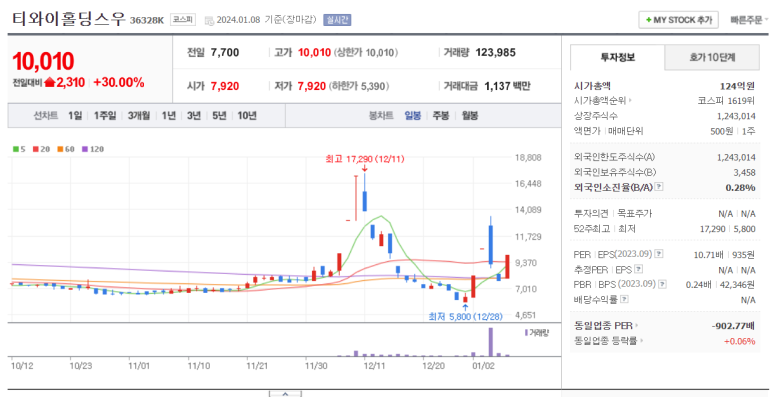Screen dimensions: 773x397
Task: Switch to the 투자정보 tab
Action: pyautogui.click(x=617, y=57)
